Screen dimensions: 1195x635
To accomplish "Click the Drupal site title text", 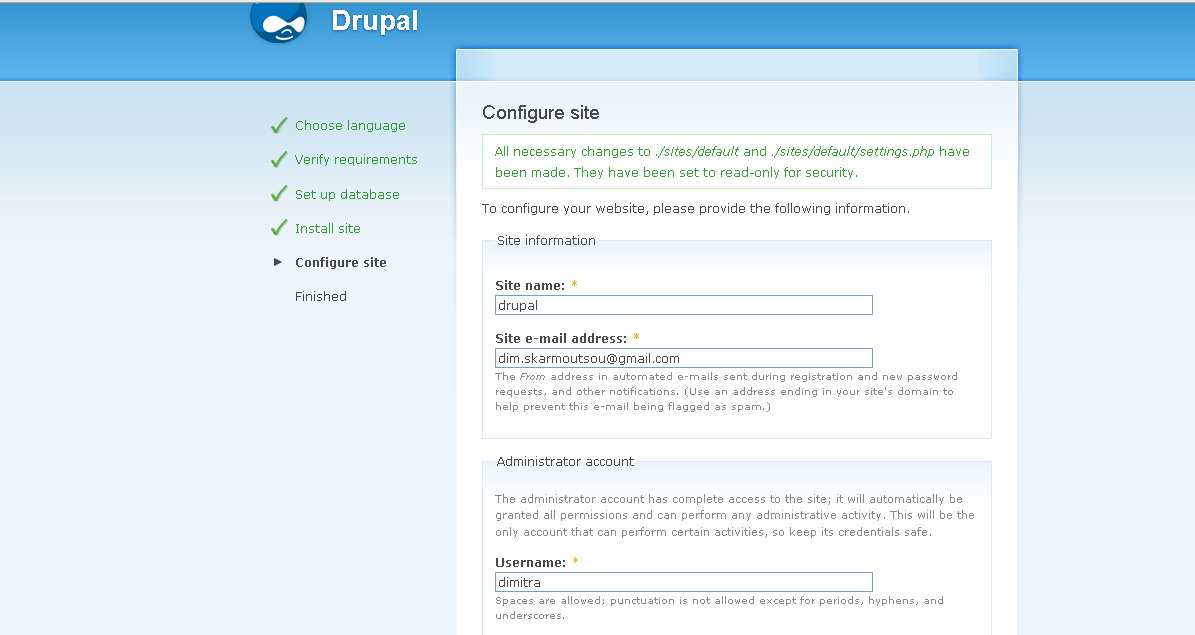I will coord(374,21).
